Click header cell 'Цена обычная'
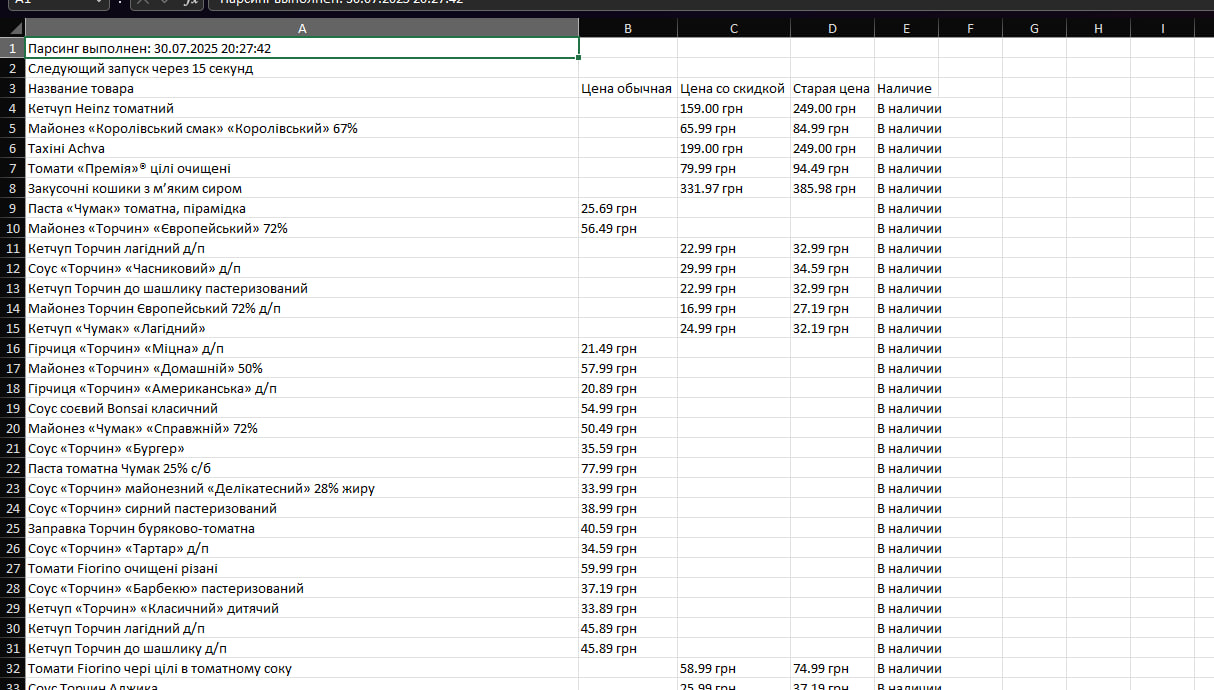Screen dimensions: 1214x690 (628, 88)
